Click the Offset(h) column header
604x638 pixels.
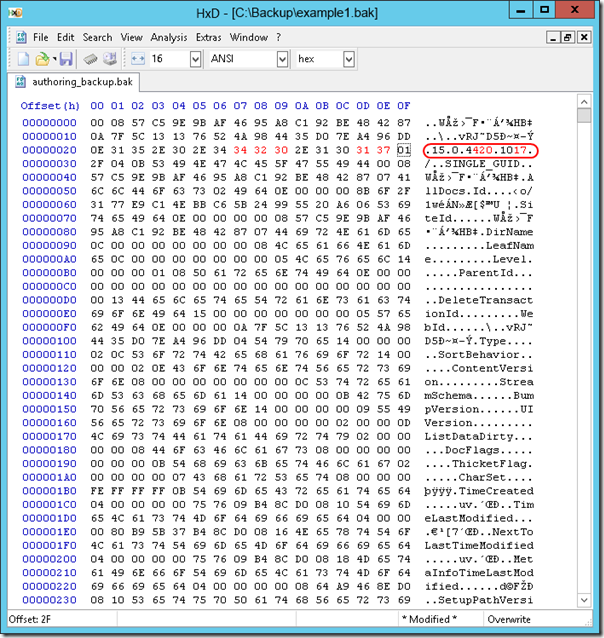50,106
